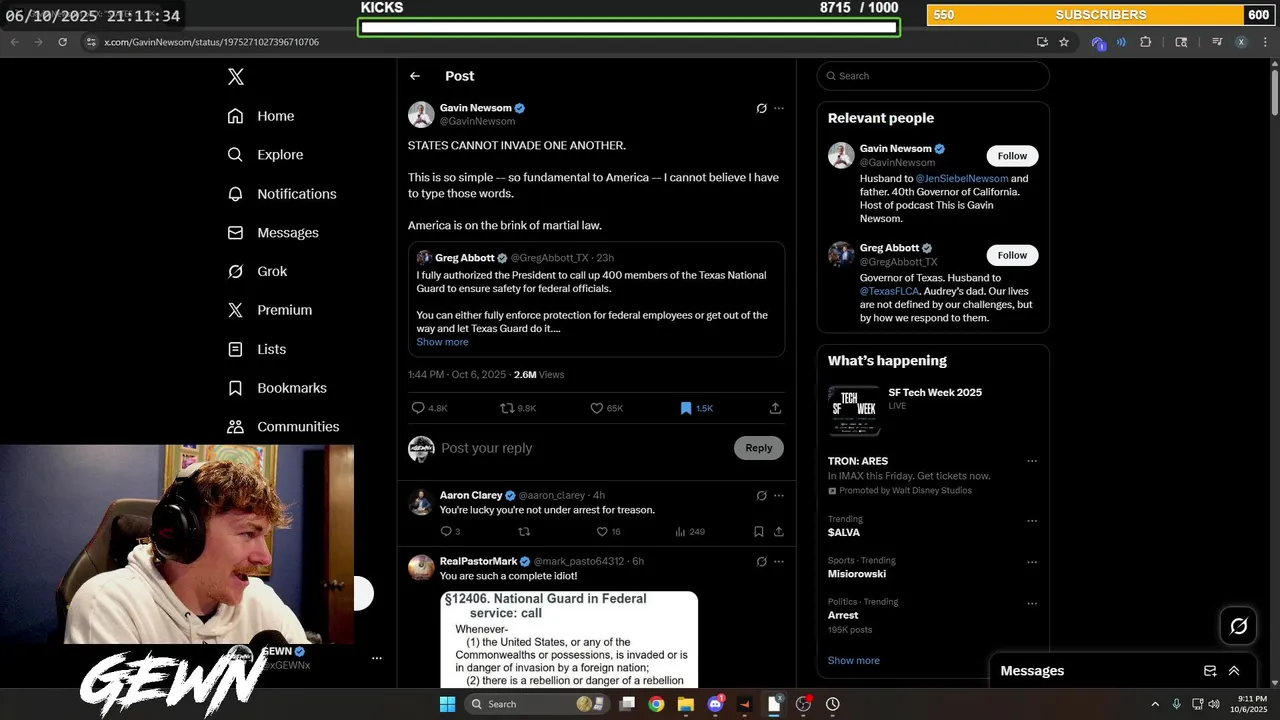Open Discord from the taskbar
Screen dimensions: 1280x720
[715, 704]
